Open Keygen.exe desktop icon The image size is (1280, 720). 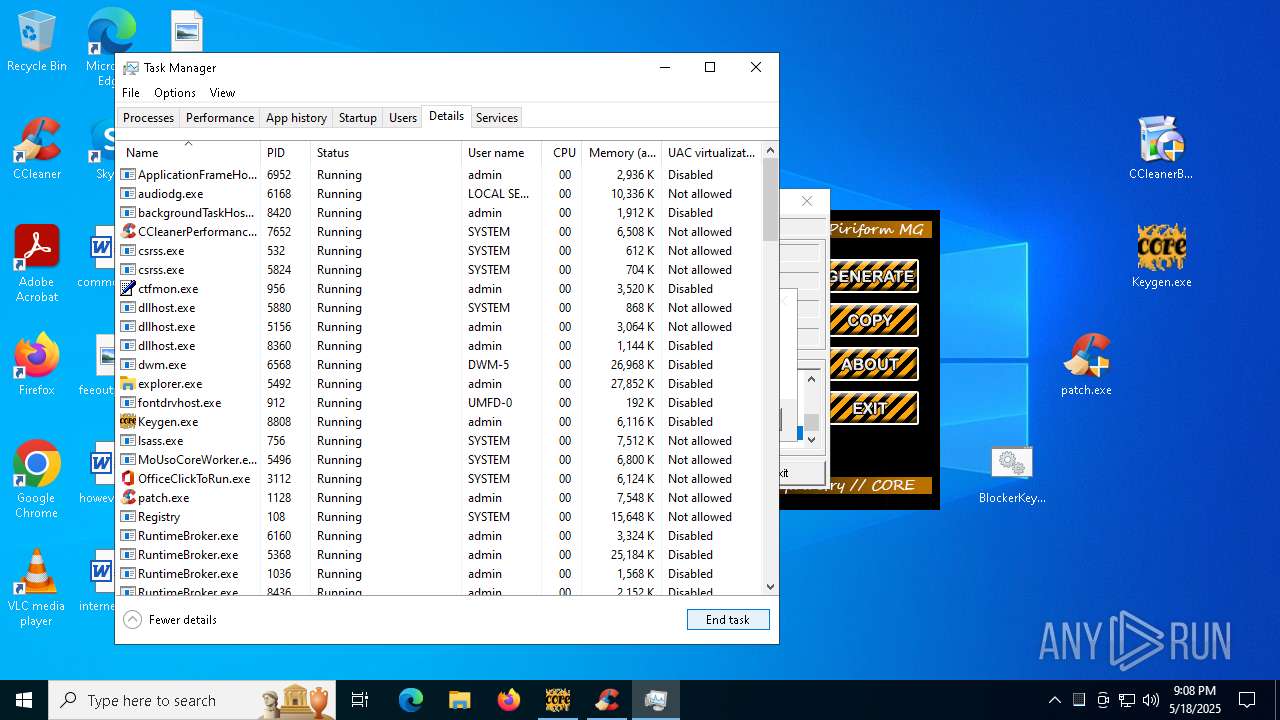click(1161, 256)
